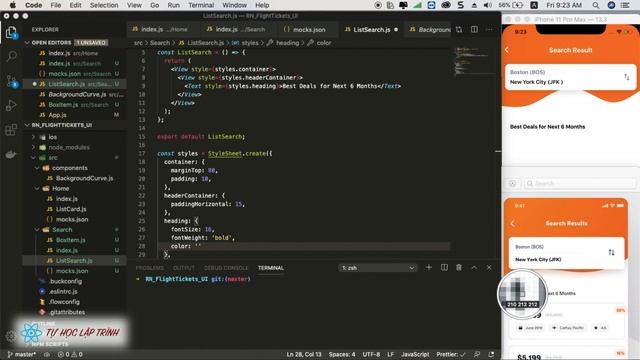
Task: Open the Manage gear in activity bar
Action: pyautogui.click(x=10, y=336)
